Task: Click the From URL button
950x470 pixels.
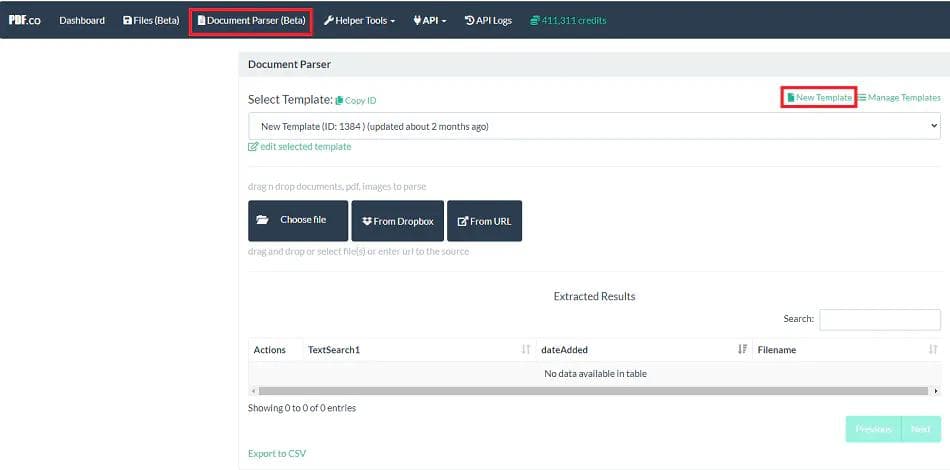Action: coord(484,221)
